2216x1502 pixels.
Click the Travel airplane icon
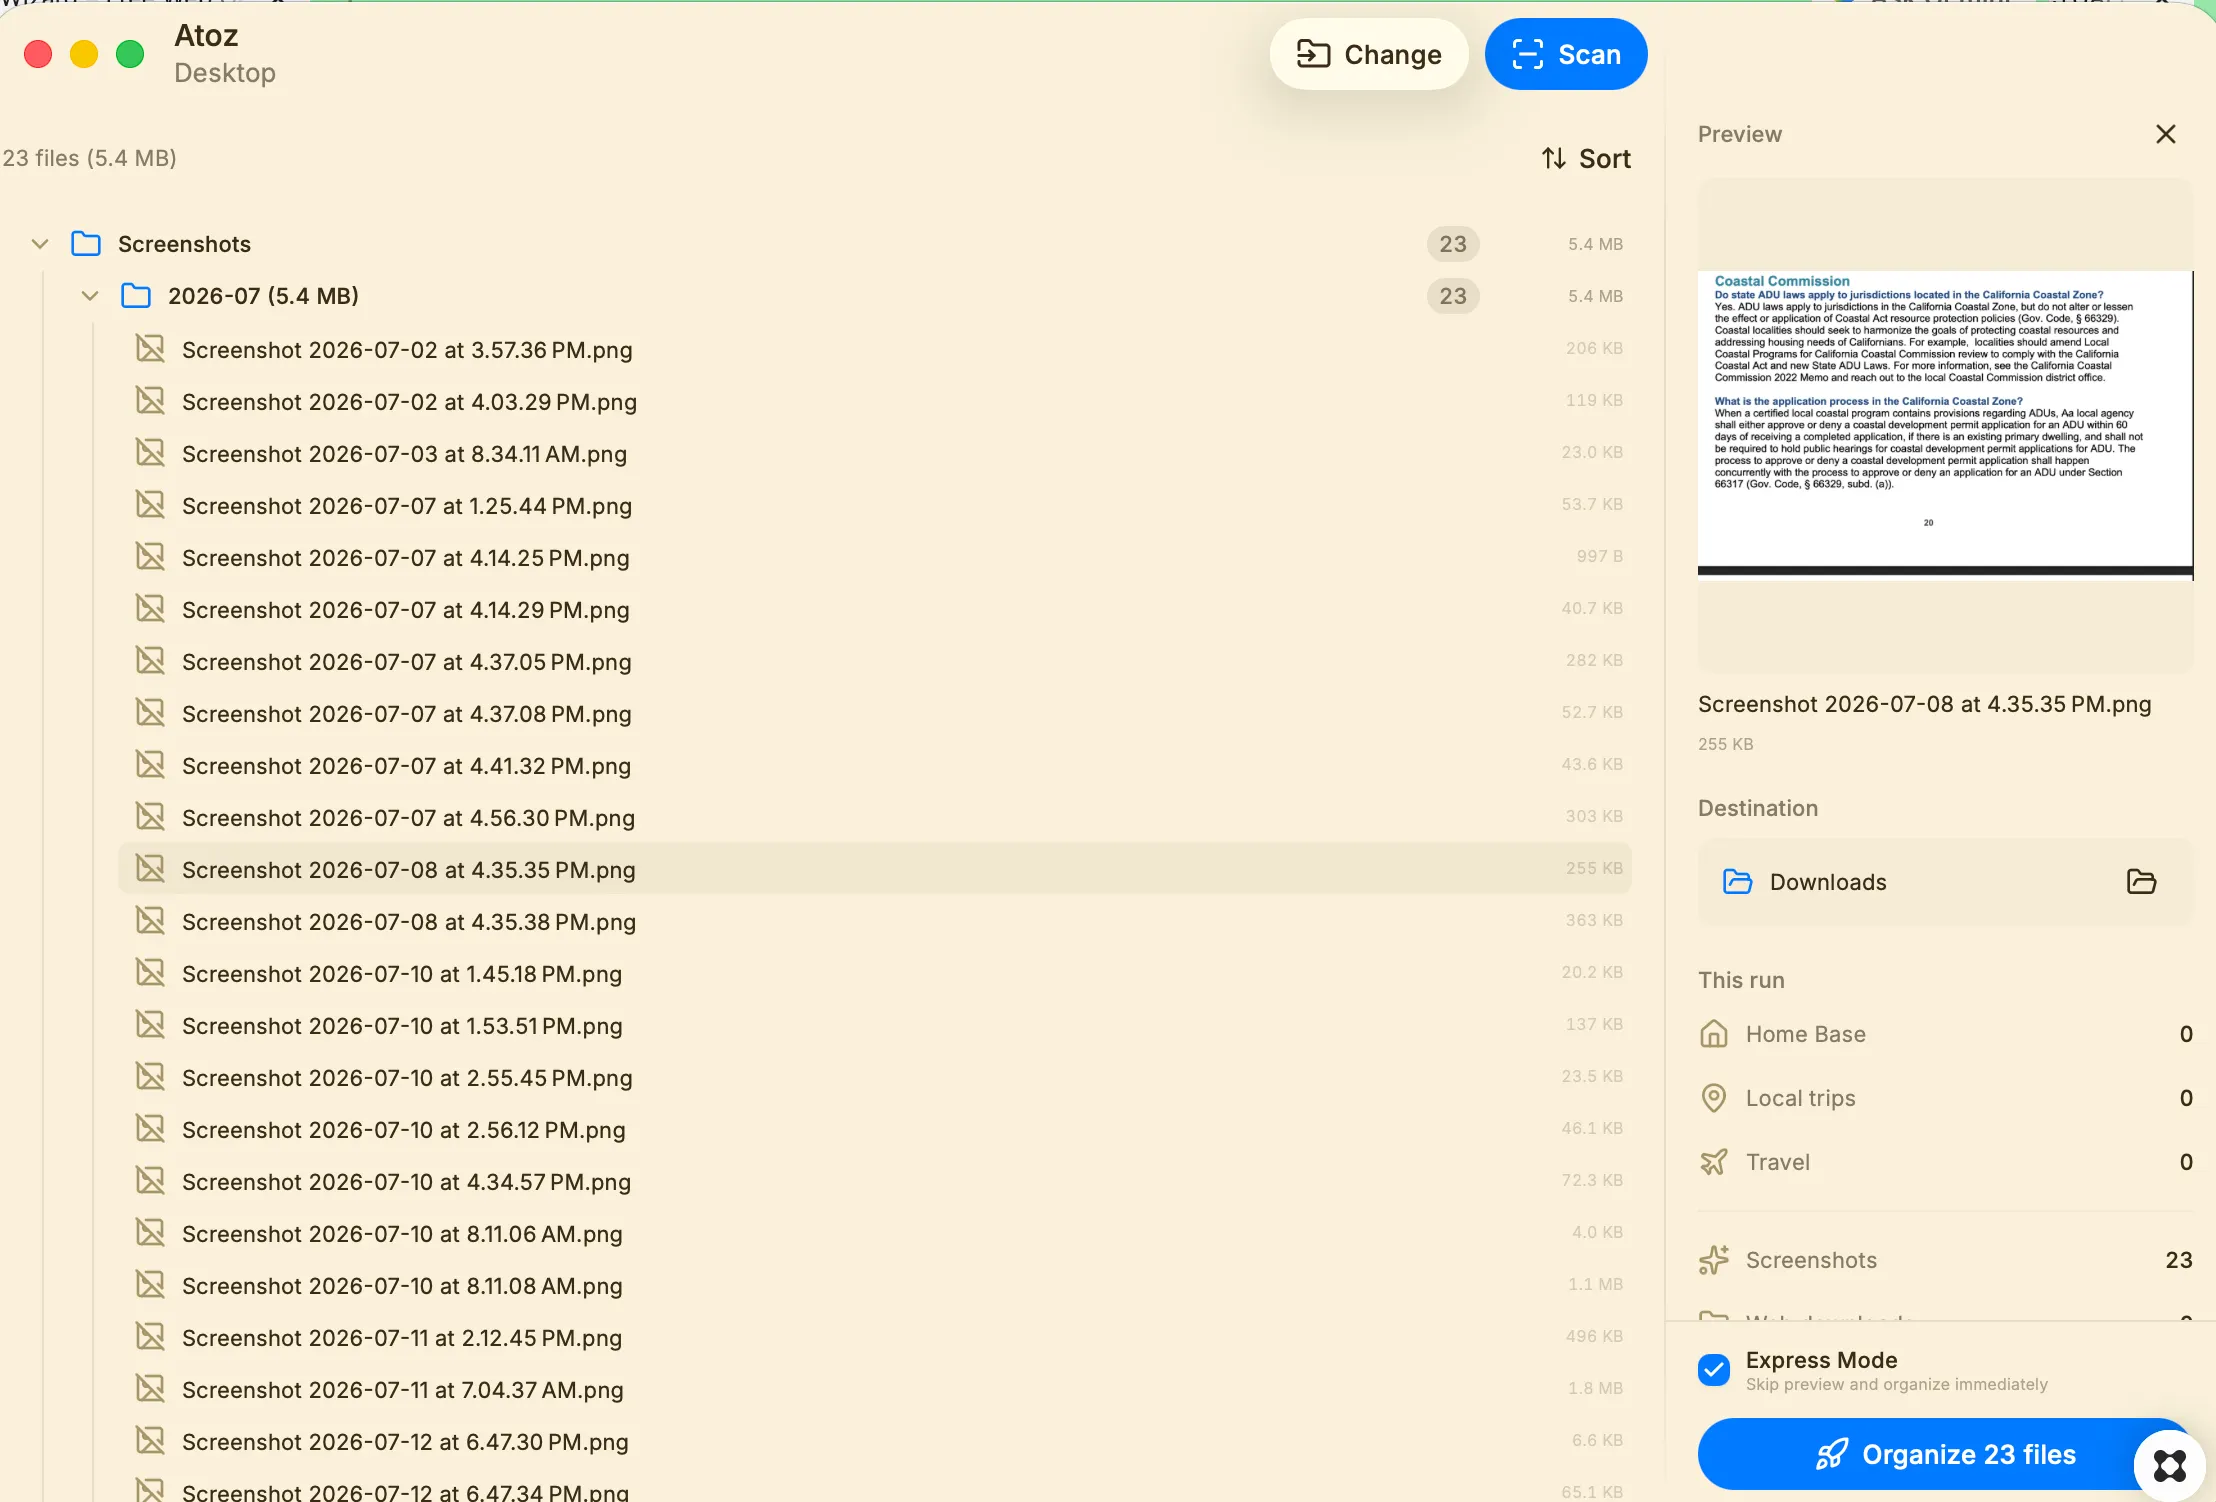point(1714,1162)
